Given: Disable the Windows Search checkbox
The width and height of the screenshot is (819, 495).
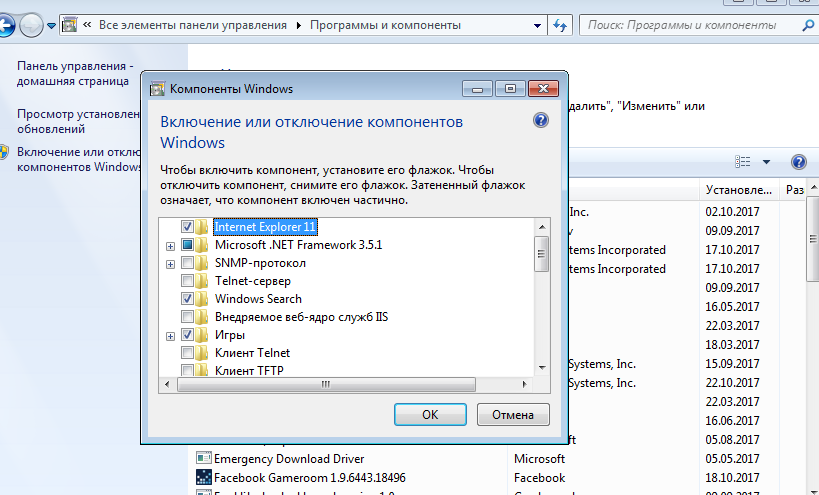Looking at the screenshot, I should [x=188, y=299].
